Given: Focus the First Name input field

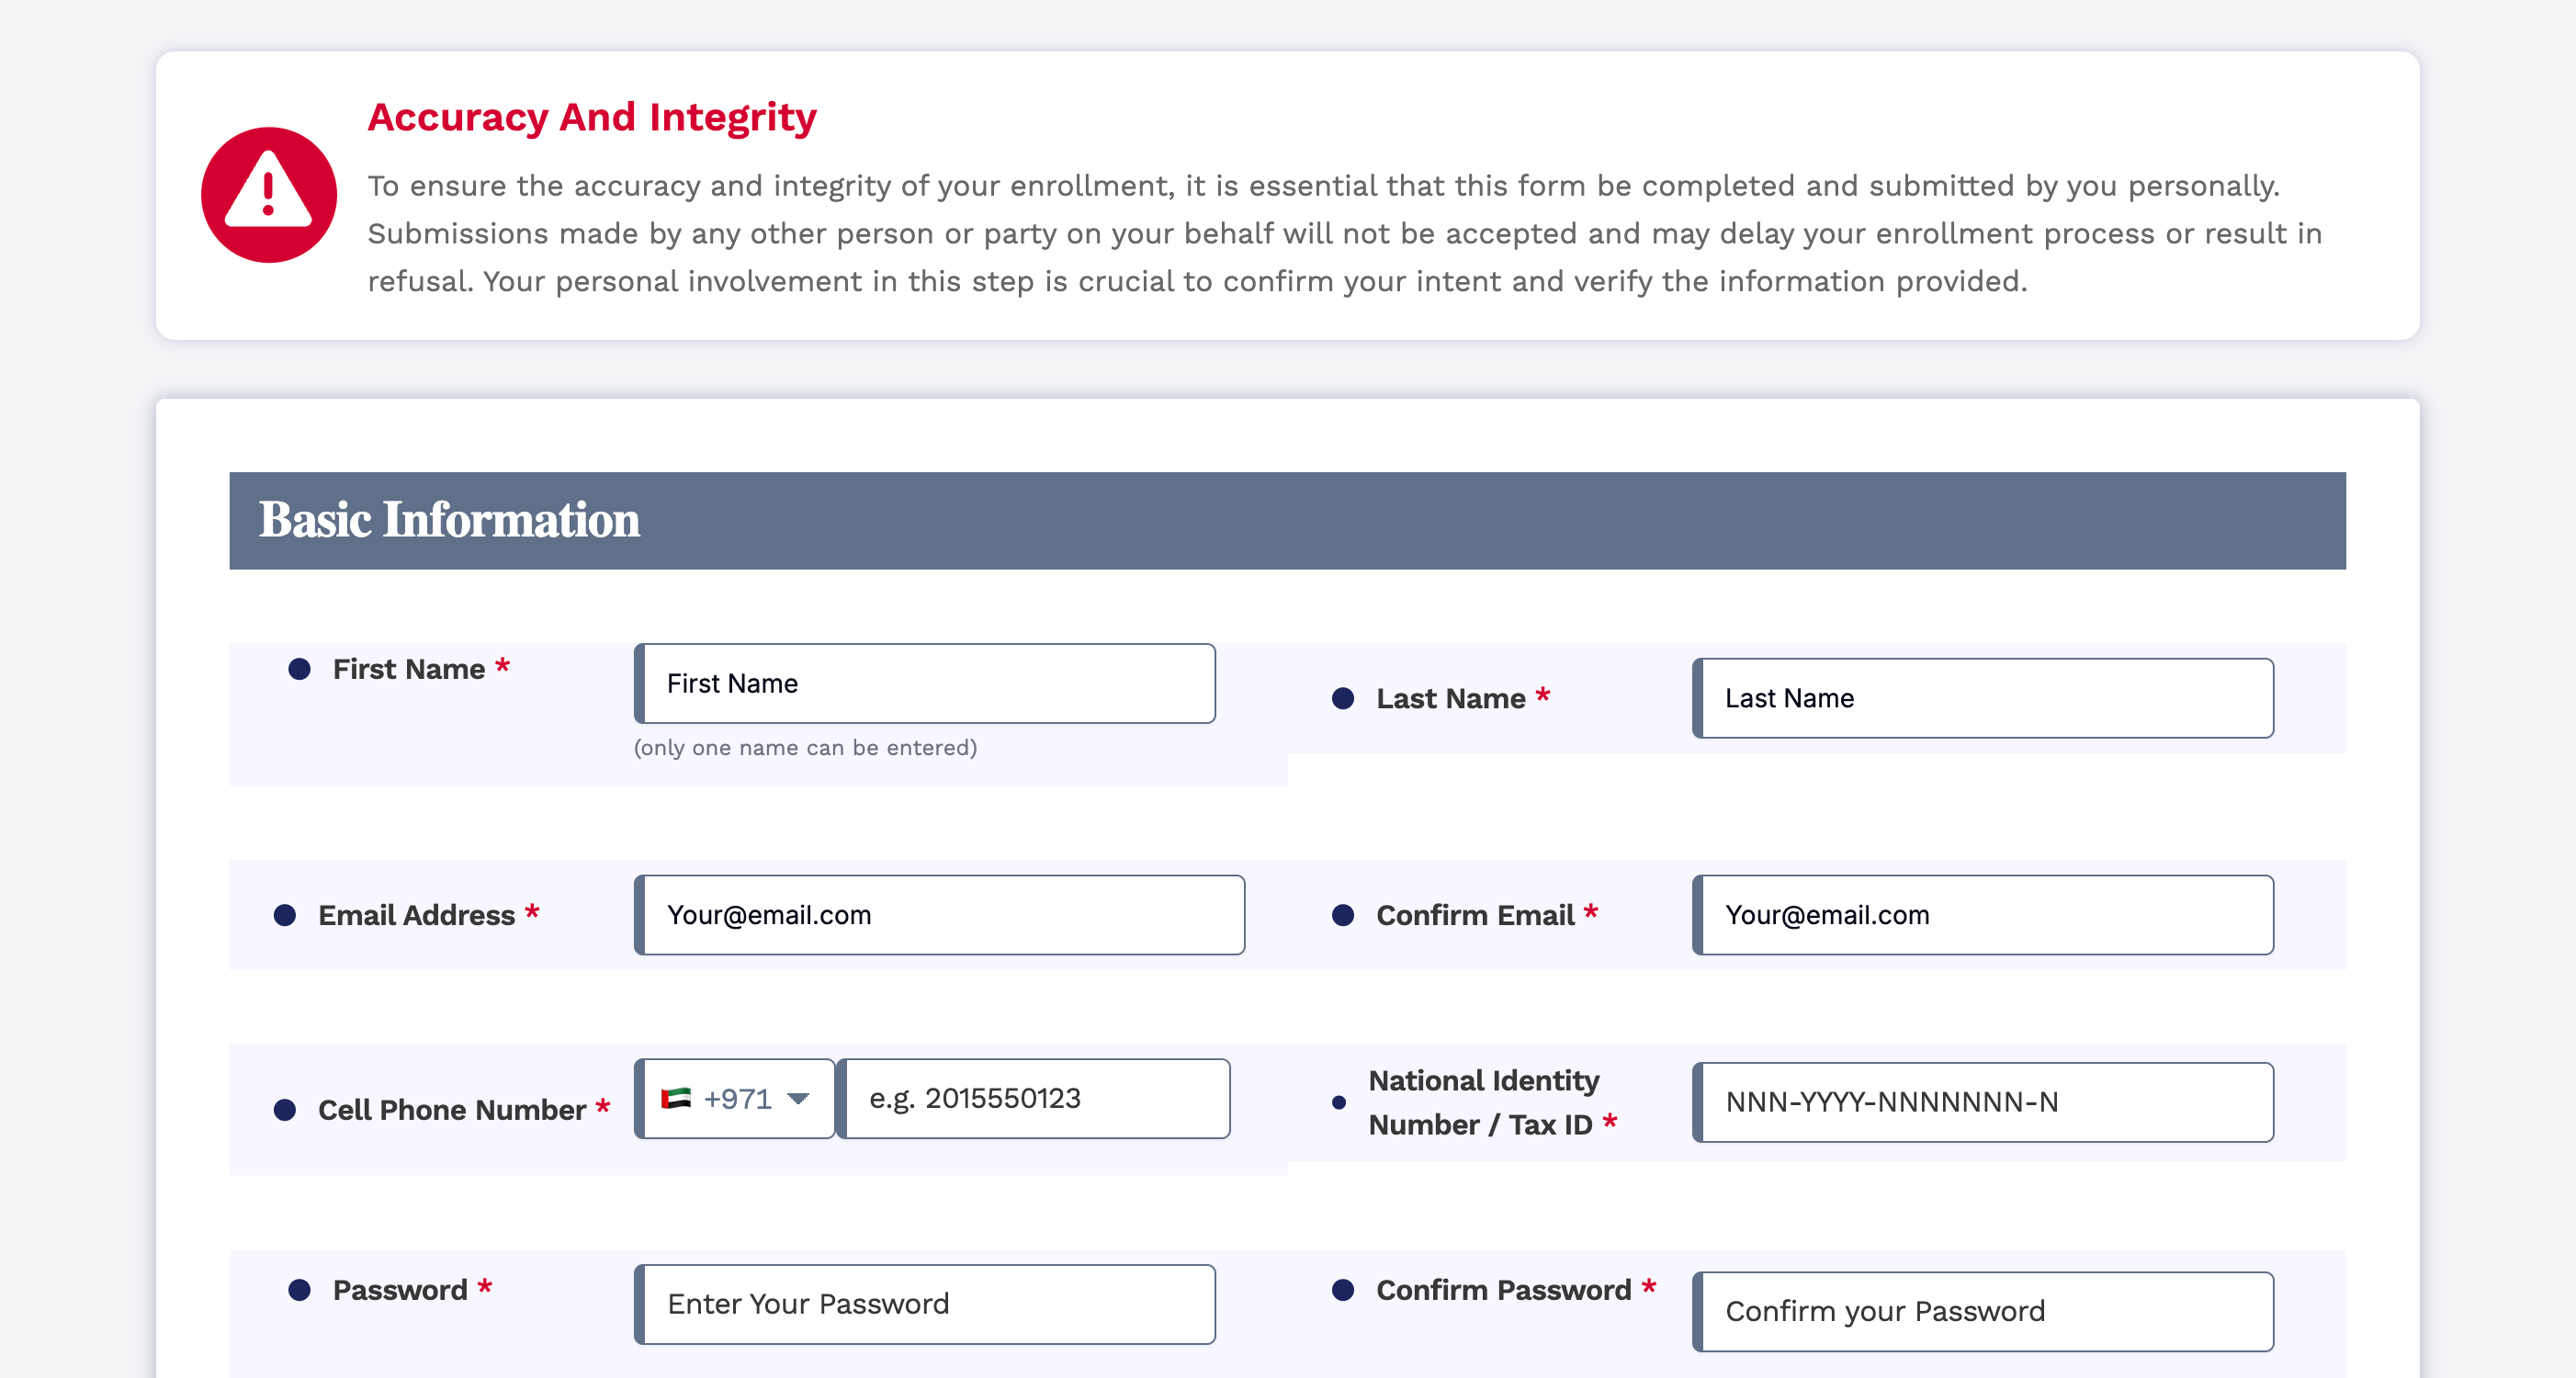Looking at the screenshot, I should [925, 684].
